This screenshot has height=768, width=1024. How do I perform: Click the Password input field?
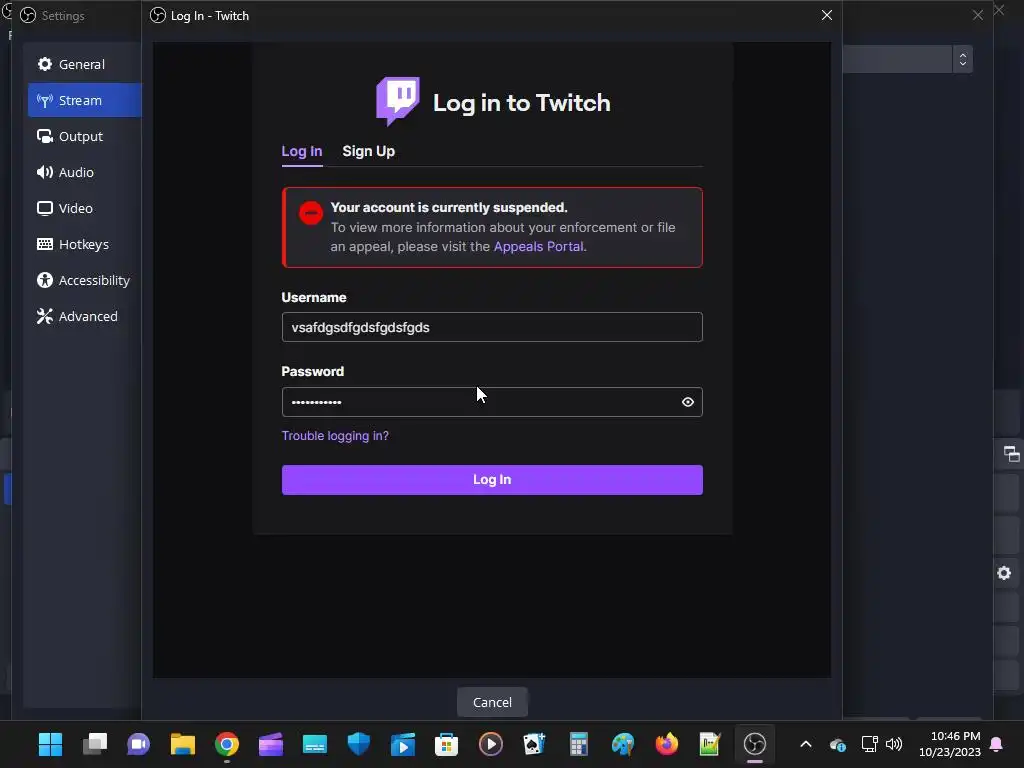(492, 402)
